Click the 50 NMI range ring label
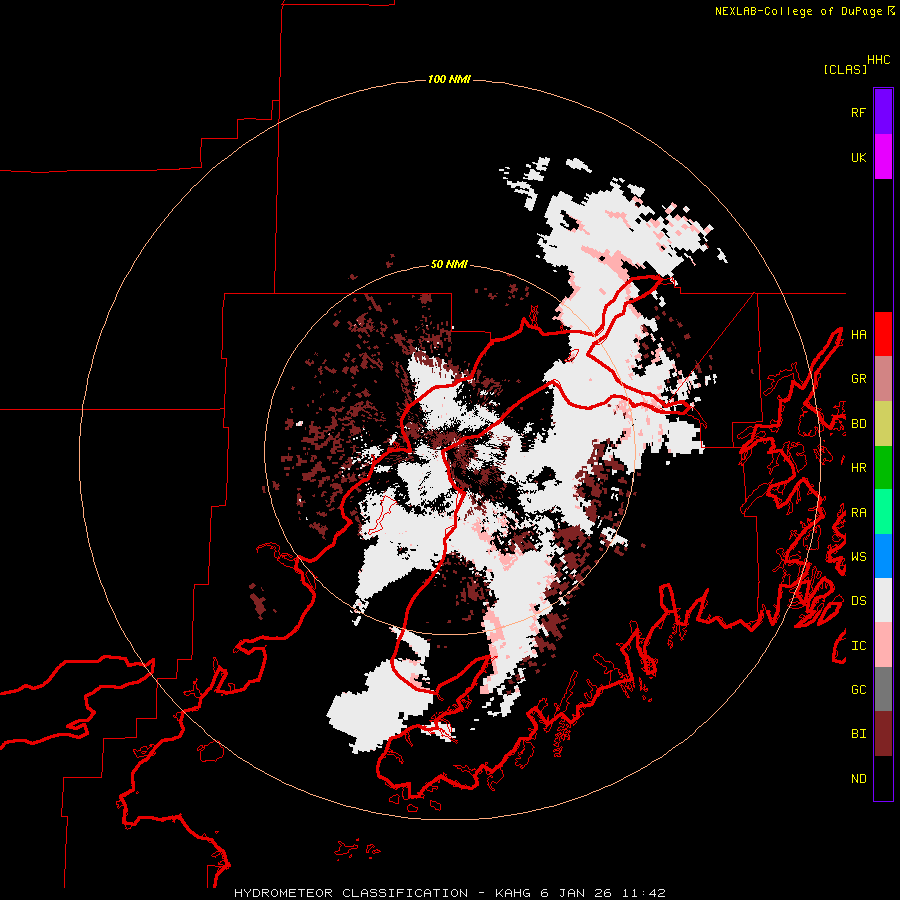This screenshot has height=900, width=900. pos(449,265)
